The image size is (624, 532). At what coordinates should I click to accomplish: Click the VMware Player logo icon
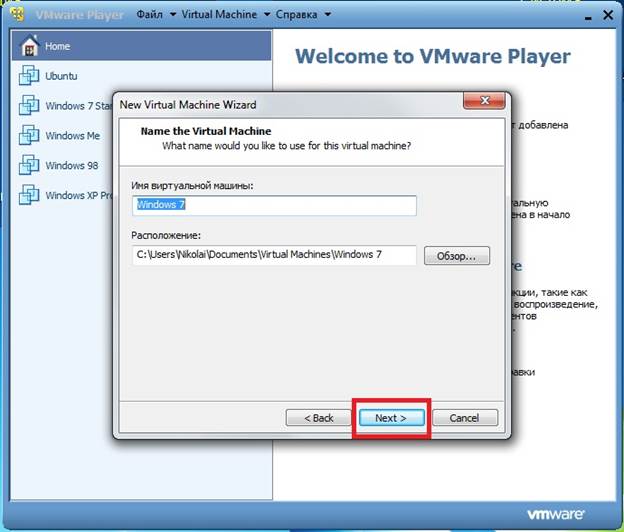point(17,14)
